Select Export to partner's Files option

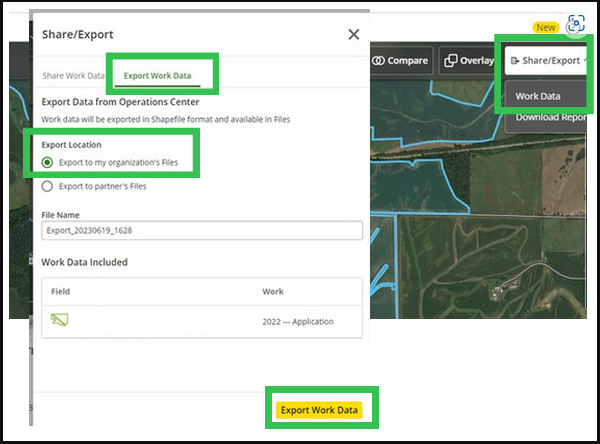(x=47, y=186)
